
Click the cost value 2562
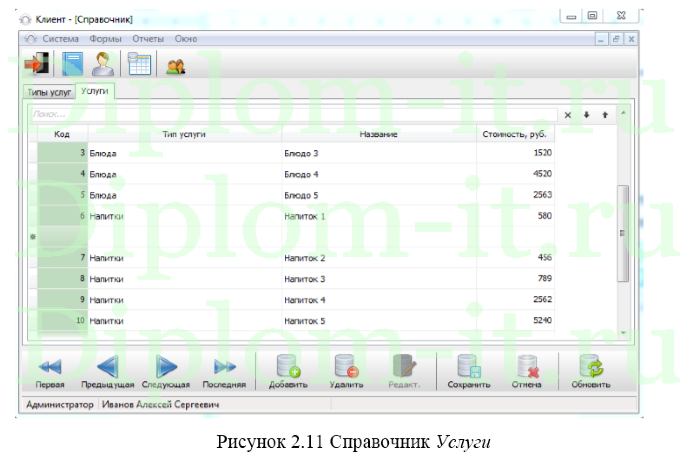coord(543,299)
